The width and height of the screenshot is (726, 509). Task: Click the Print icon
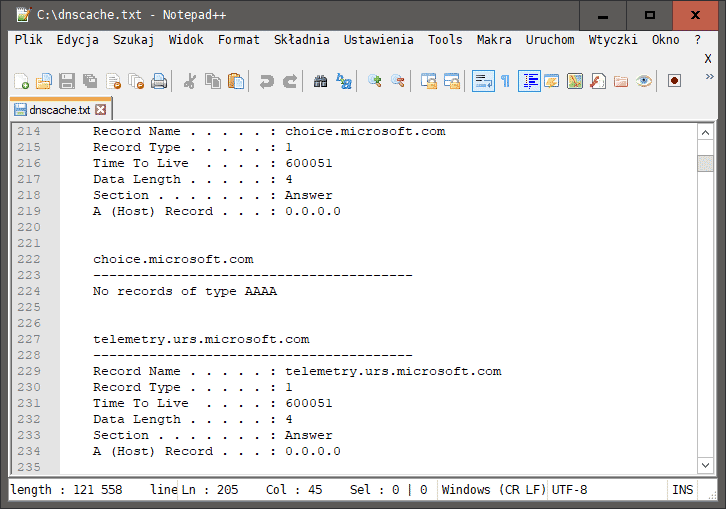pos(159,81)
